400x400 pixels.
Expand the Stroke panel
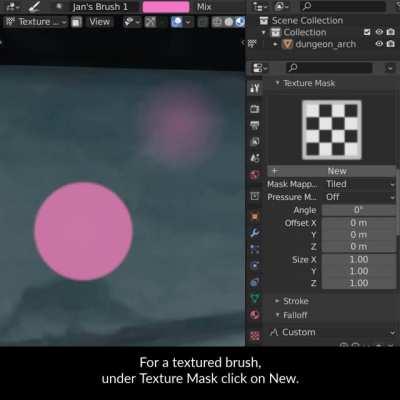coord(277,301)
